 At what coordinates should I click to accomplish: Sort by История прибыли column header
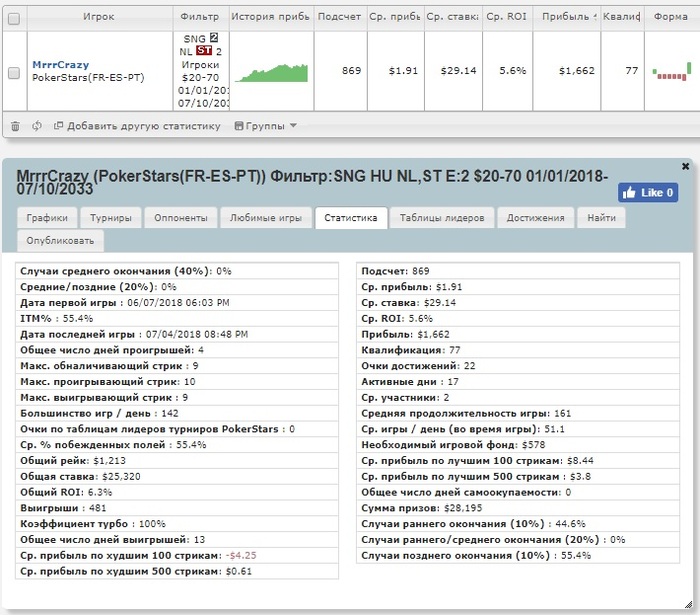[271, 17]
